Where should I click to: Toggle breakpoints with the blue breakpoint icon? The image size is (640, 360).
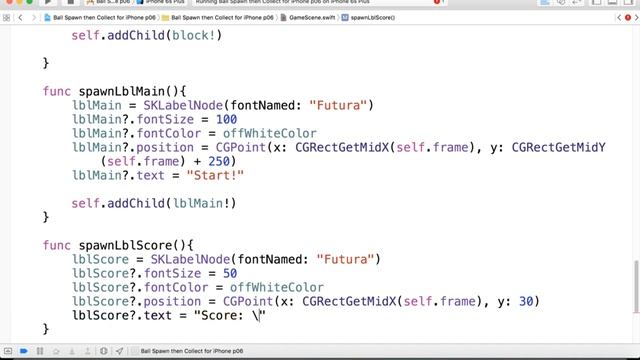coord(24,351)
